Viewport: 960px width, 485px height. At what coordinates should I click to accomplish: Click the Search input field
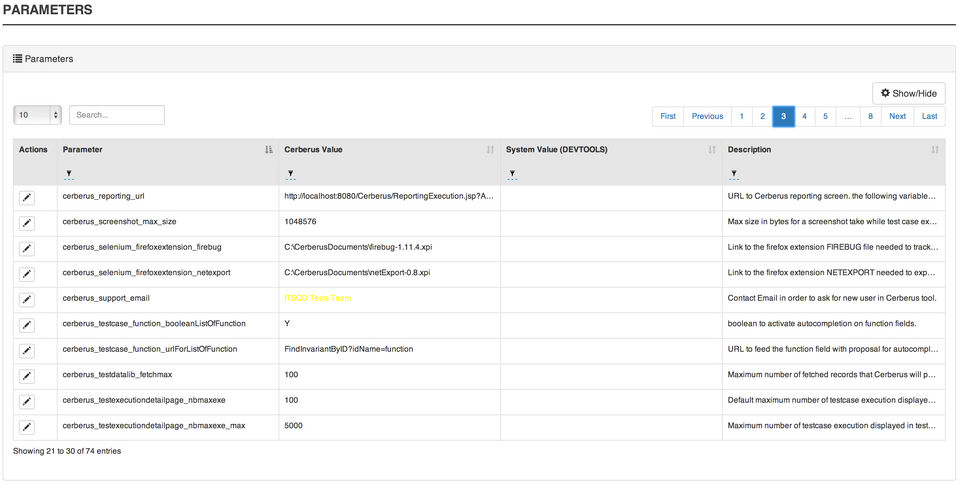click(117, 115)
